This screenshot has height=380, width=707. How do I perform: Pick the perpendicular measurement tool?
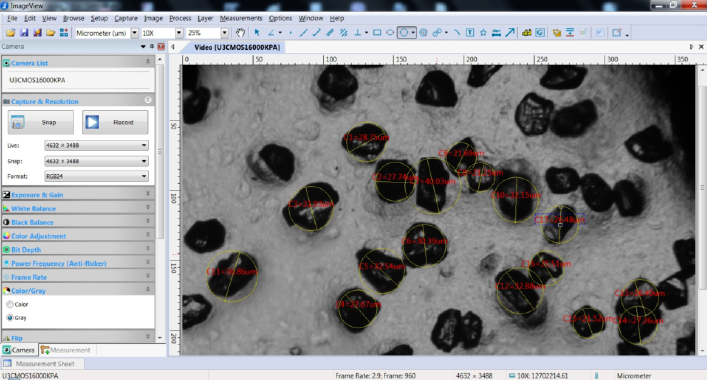358,32
